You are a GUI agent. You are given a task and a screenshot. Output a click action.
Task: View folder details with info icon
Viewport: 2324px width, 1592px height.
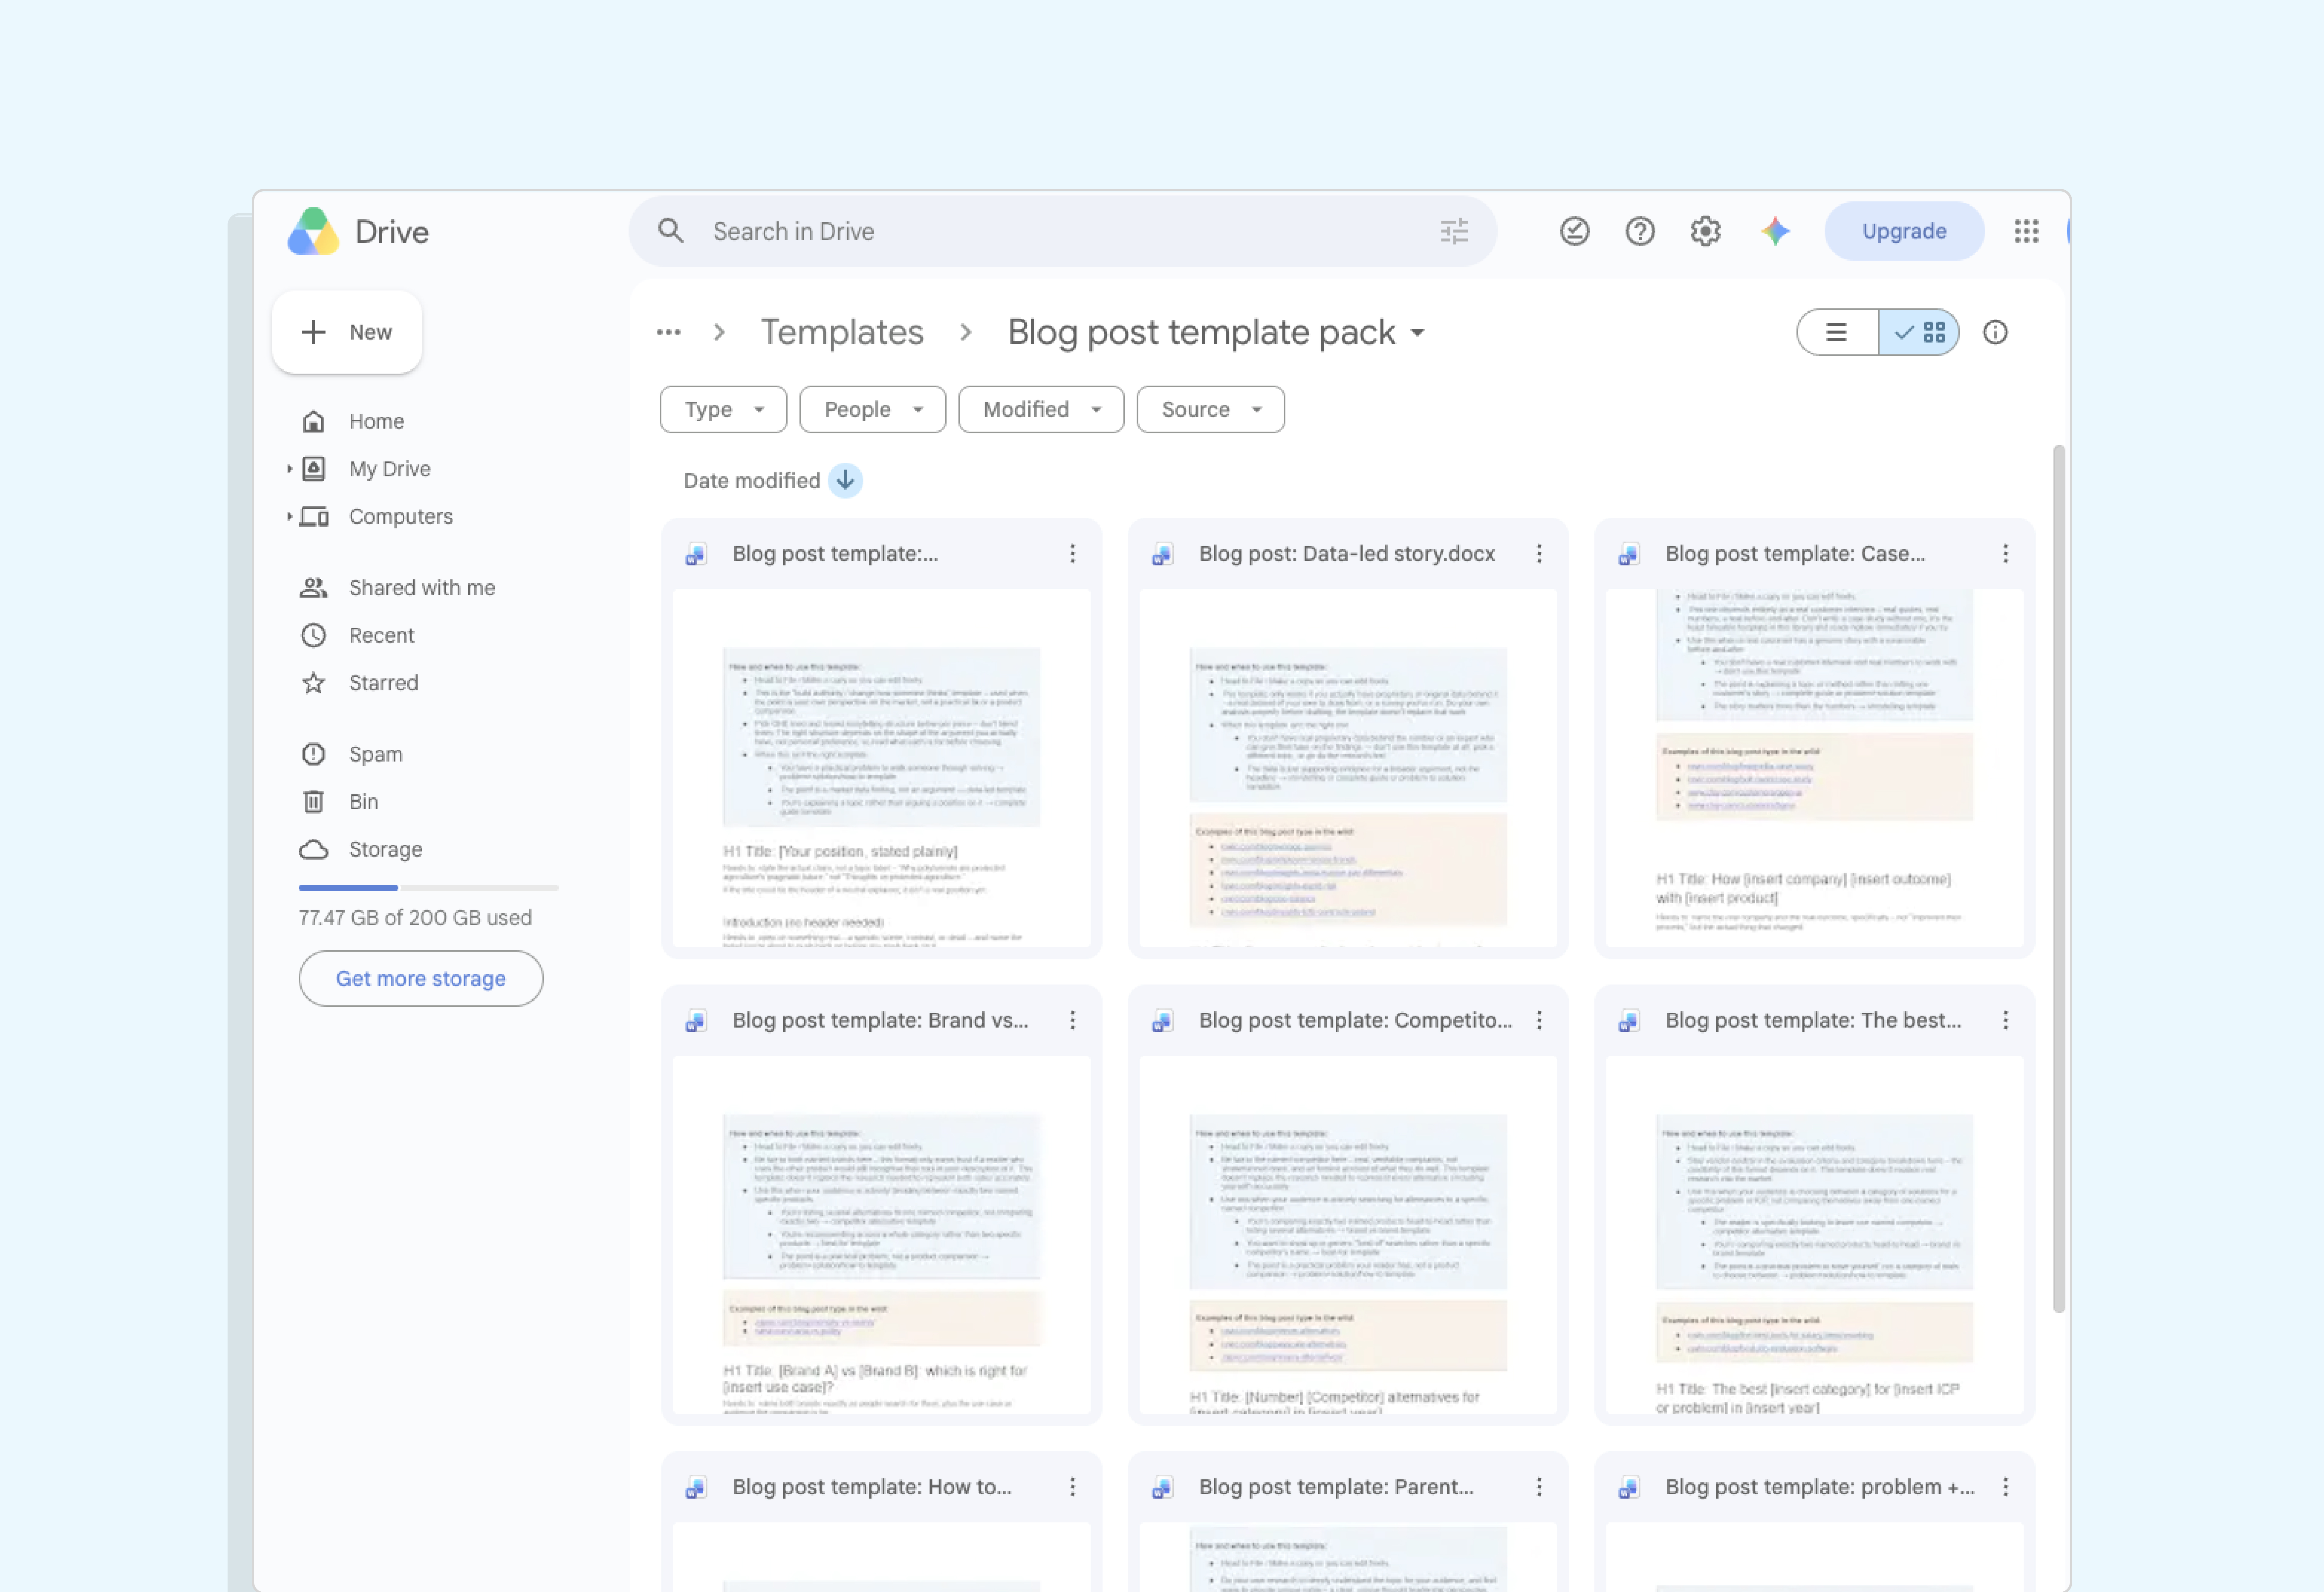[1995, 332]
